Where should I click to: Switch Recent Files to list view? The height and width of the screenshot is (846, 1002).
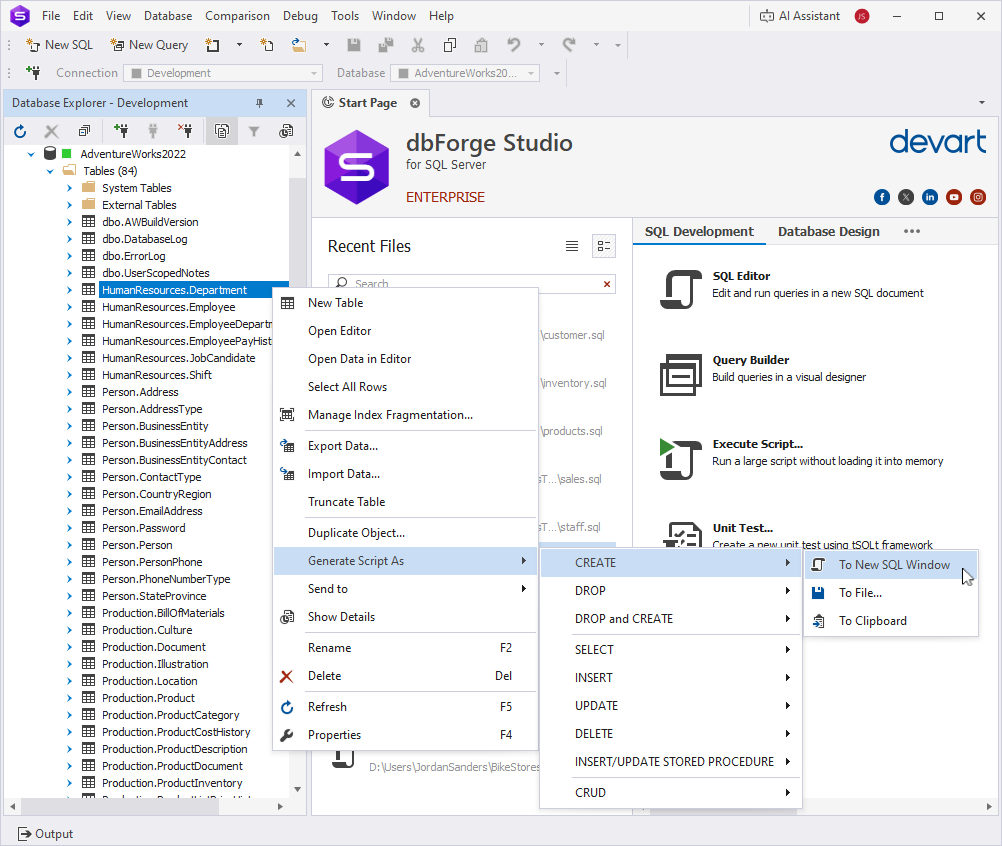[572, 246]
